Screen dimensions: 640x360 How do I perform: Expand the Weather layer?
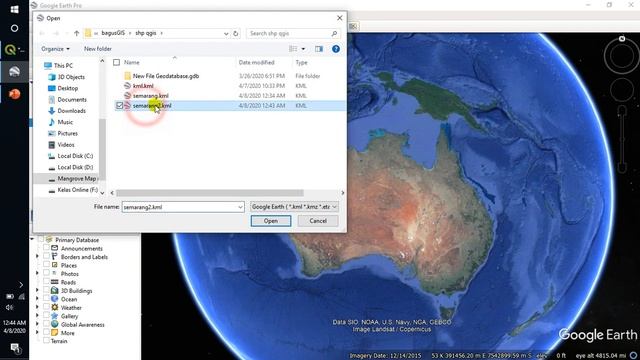tap(38, 307)
